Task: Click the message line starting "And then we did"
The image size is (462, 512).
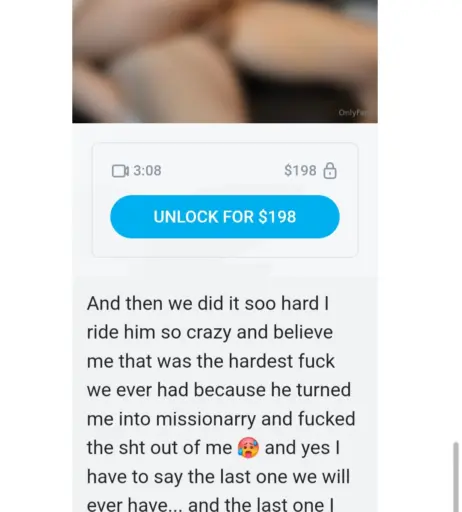Action: pyautogui.click(x=208, y=303)
